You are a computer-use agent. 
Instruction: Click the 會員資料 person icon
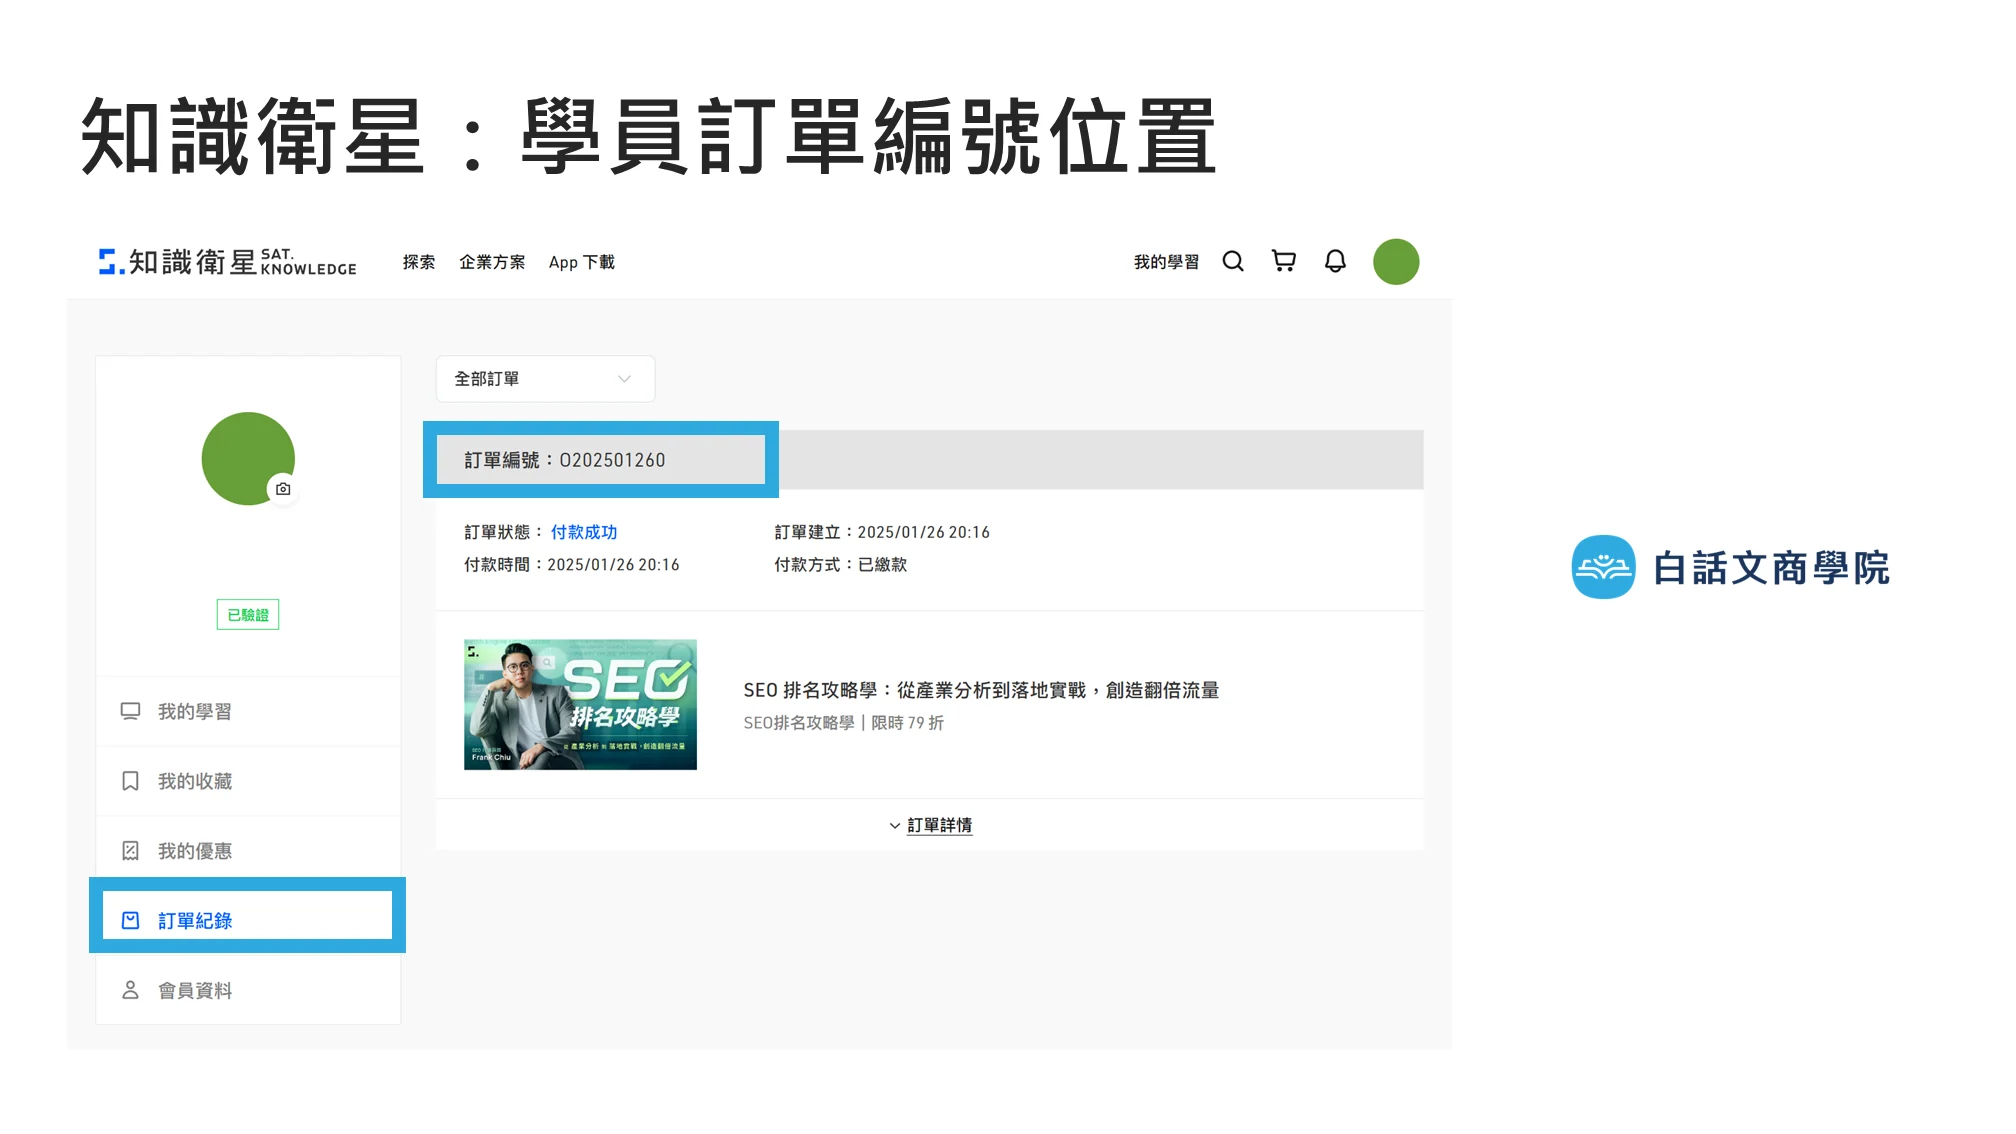(x=131, y=990)
